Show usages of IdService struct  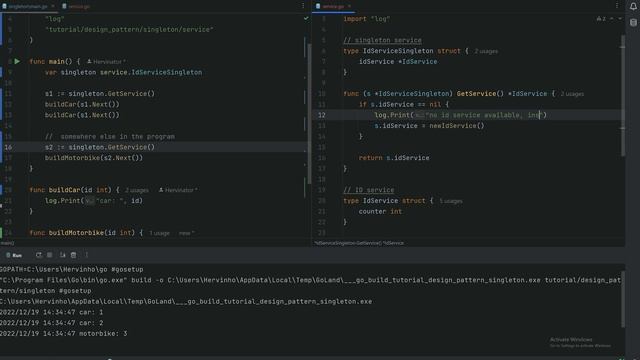(x=451, y=201)
